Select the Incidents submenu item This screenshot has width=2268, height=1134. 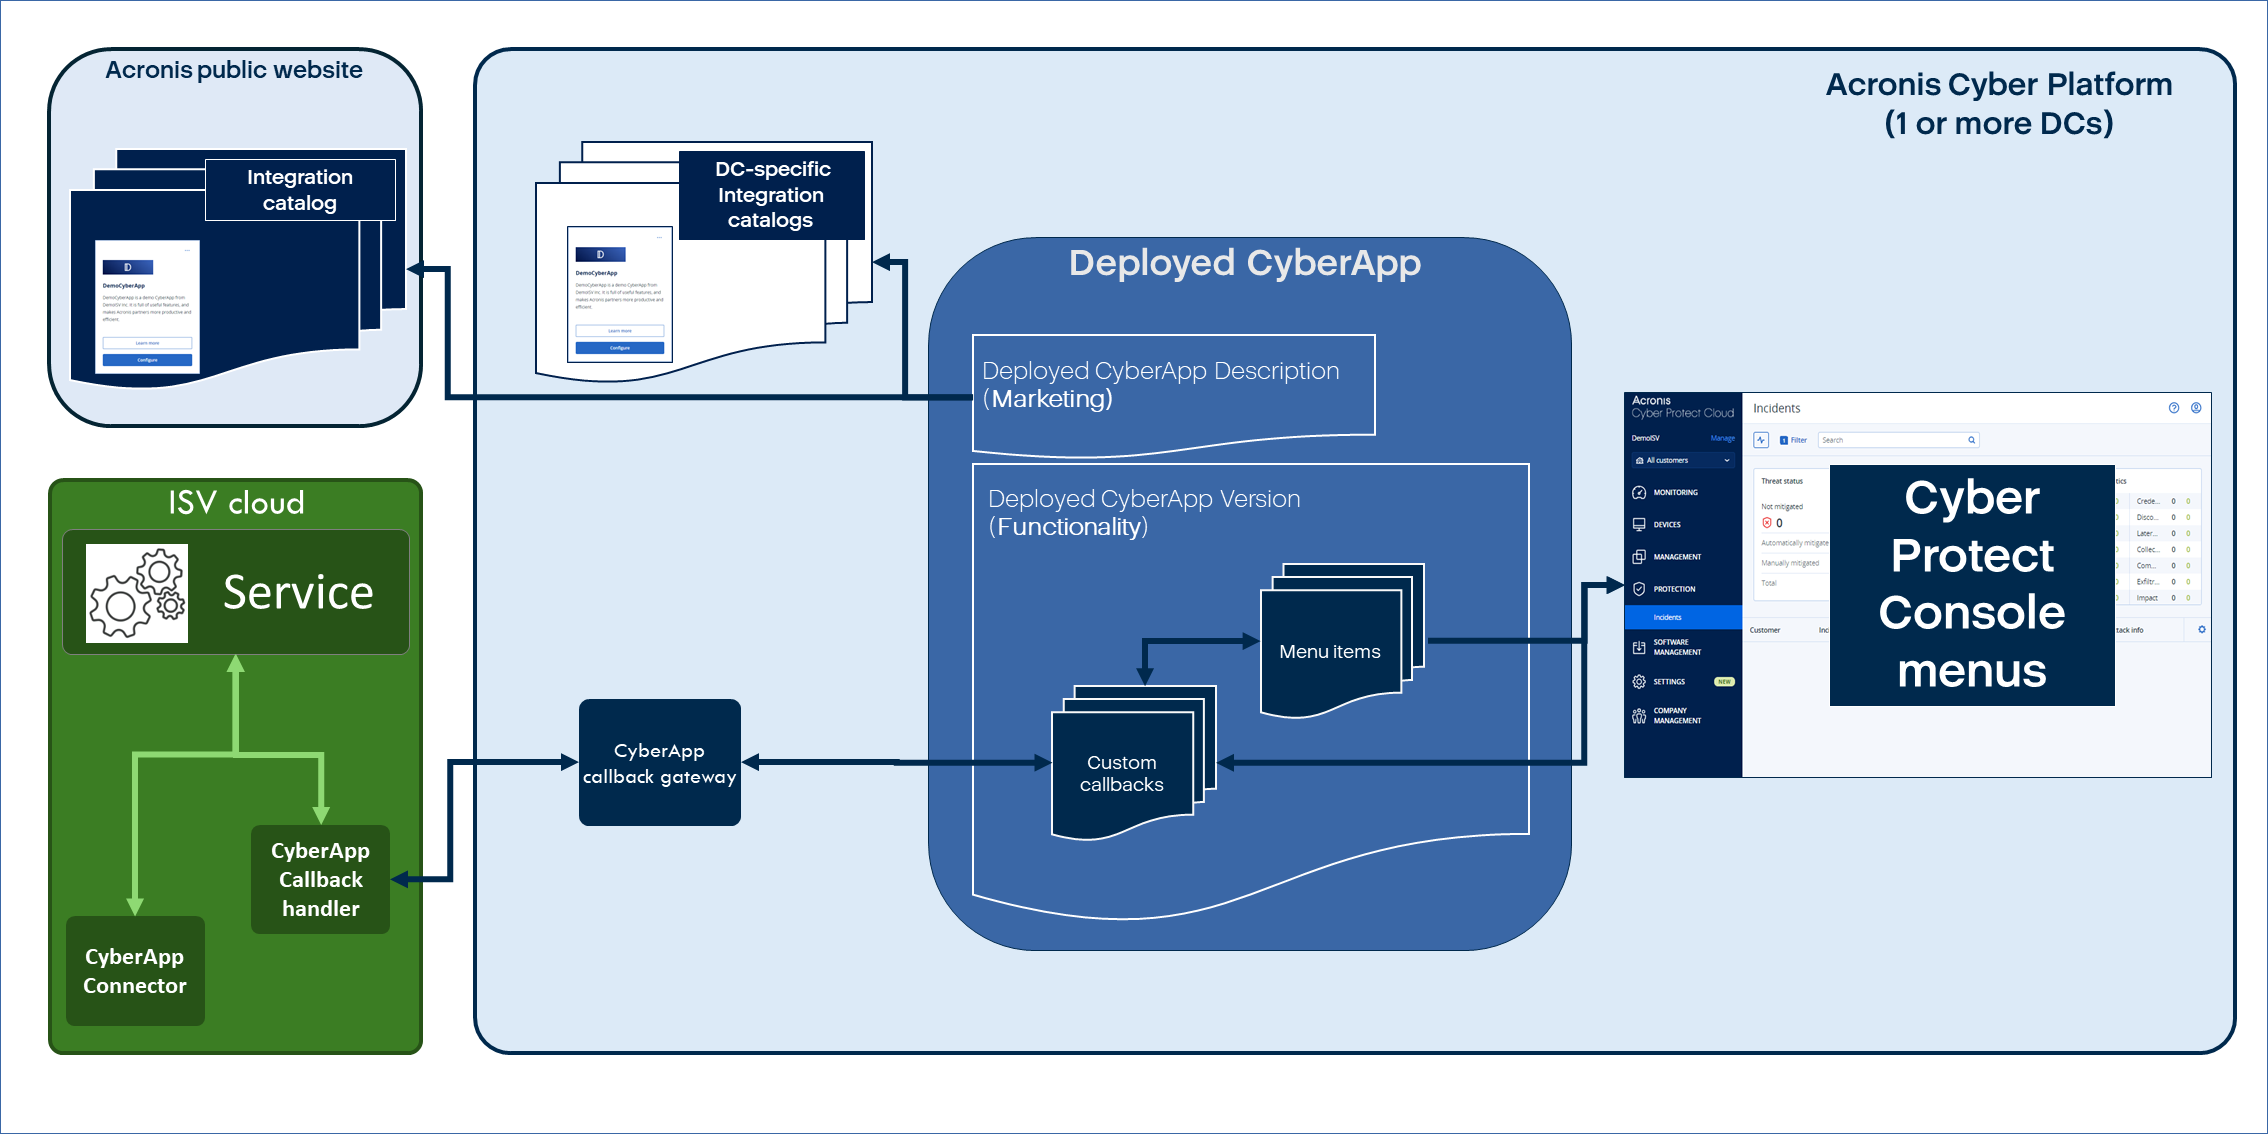(x=1683, y=617)
